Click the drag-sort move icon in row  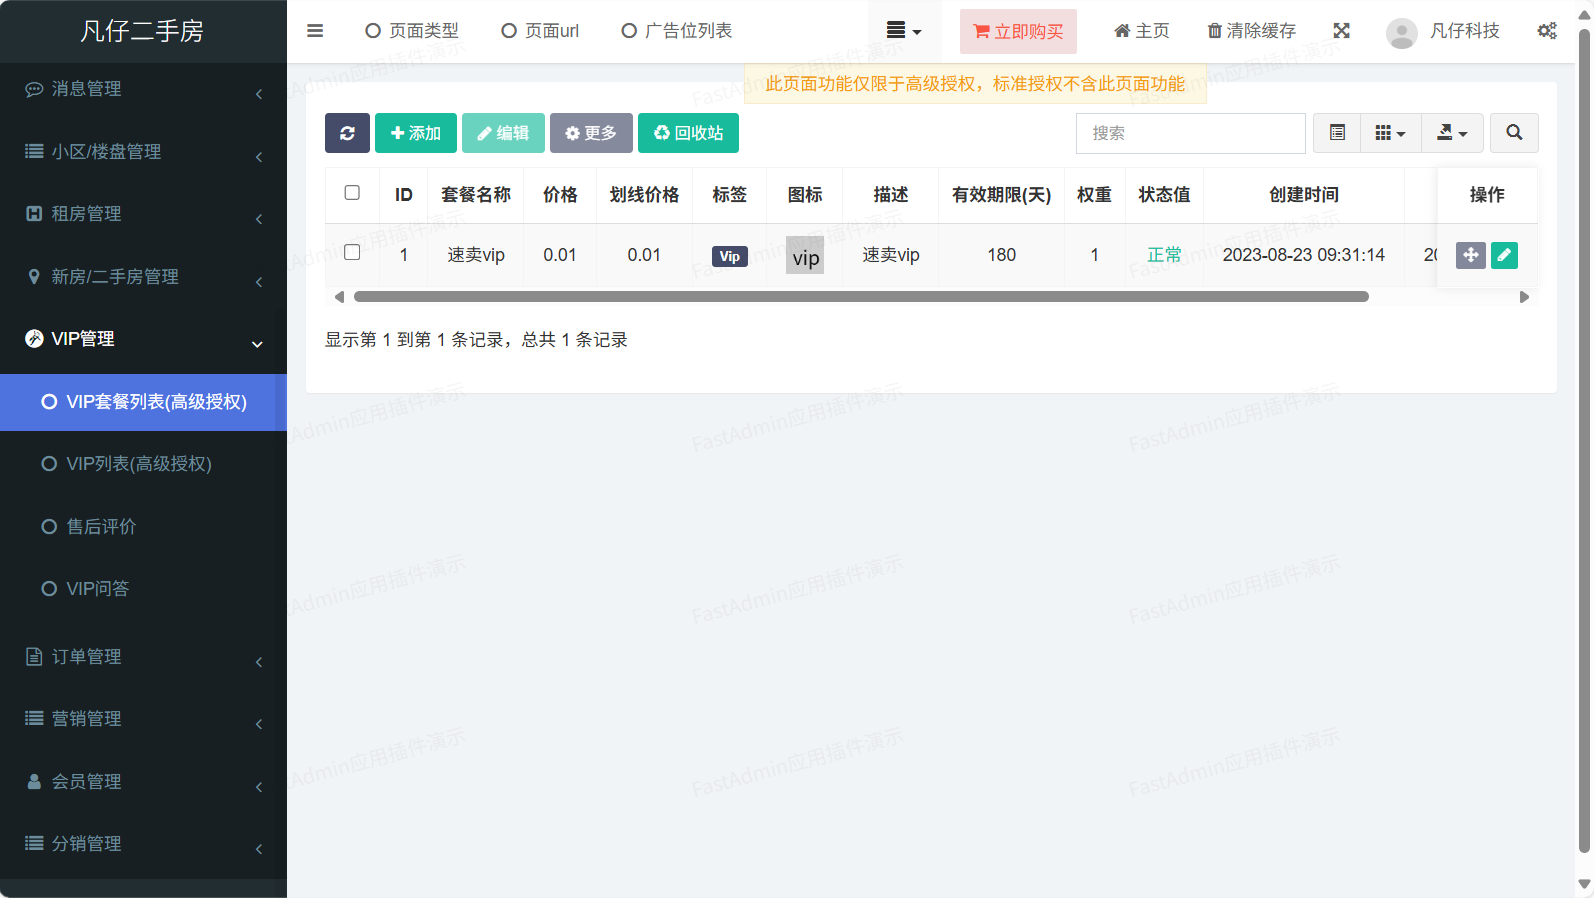tap(1470, 255)
